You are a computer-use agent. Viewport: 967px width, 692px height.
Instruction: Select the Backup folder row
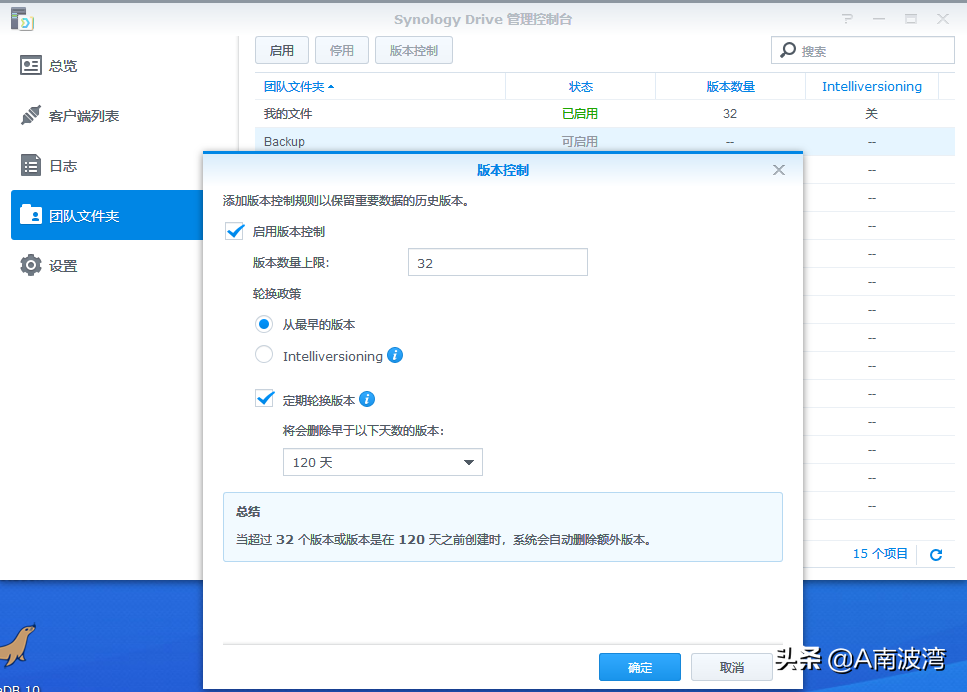(605, 141)
